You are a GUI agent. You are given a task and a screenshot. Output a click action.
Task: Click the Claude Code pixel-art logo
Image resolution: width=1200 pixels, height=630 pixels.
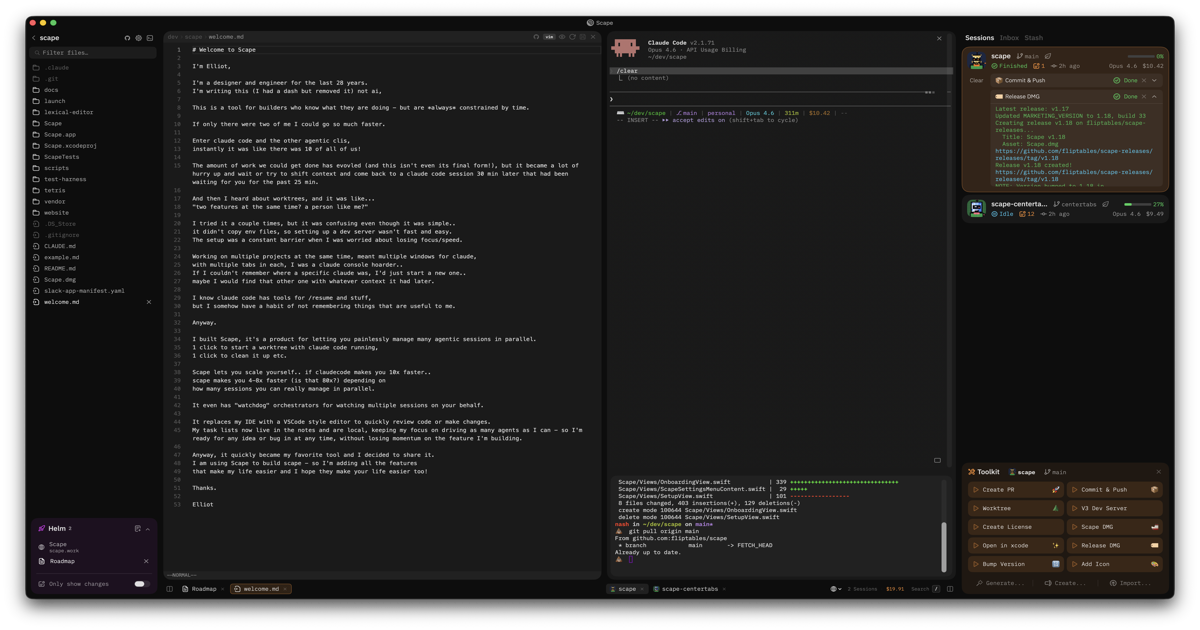pos(628,46)
